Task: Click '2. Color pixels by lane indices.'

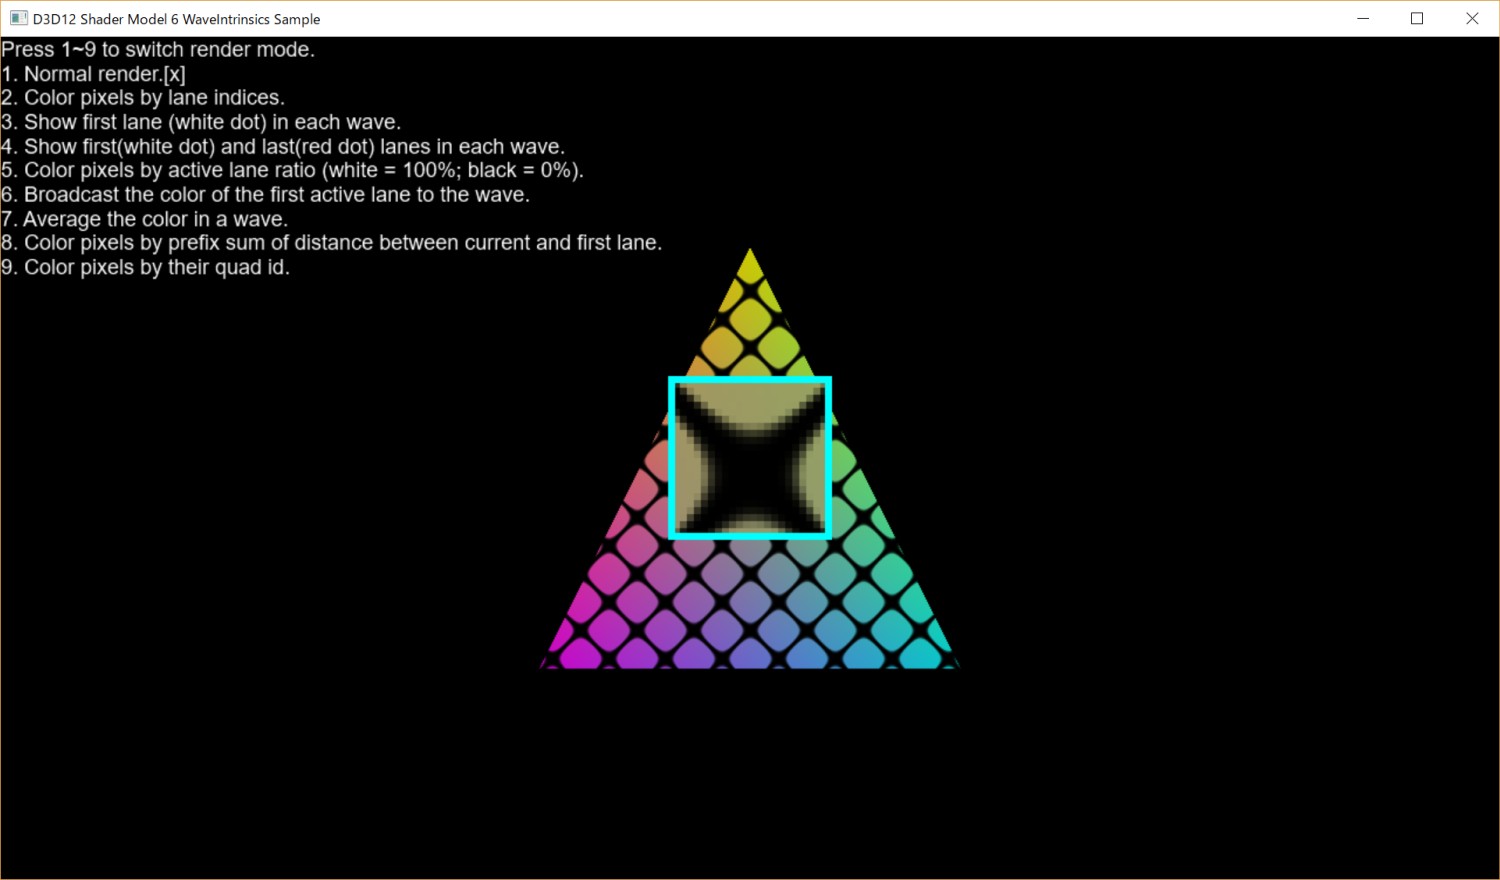Action: point(143,98)
